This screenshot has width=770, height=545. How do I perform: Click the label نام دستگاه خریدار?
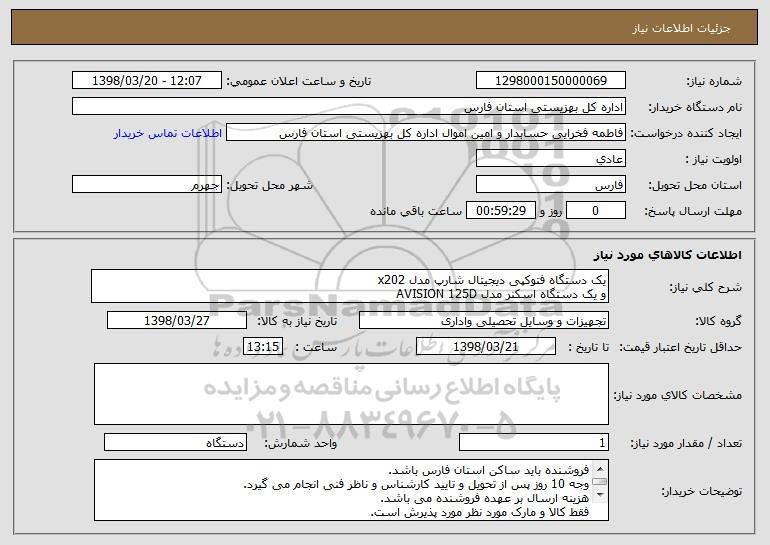(695, 107)
